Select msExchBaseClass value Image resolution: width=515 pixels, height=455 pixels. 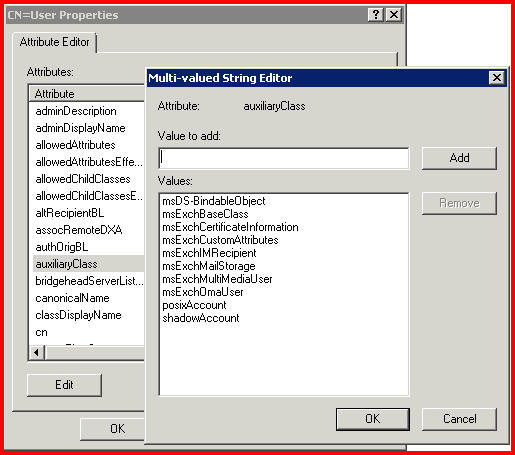pos(205,214)
